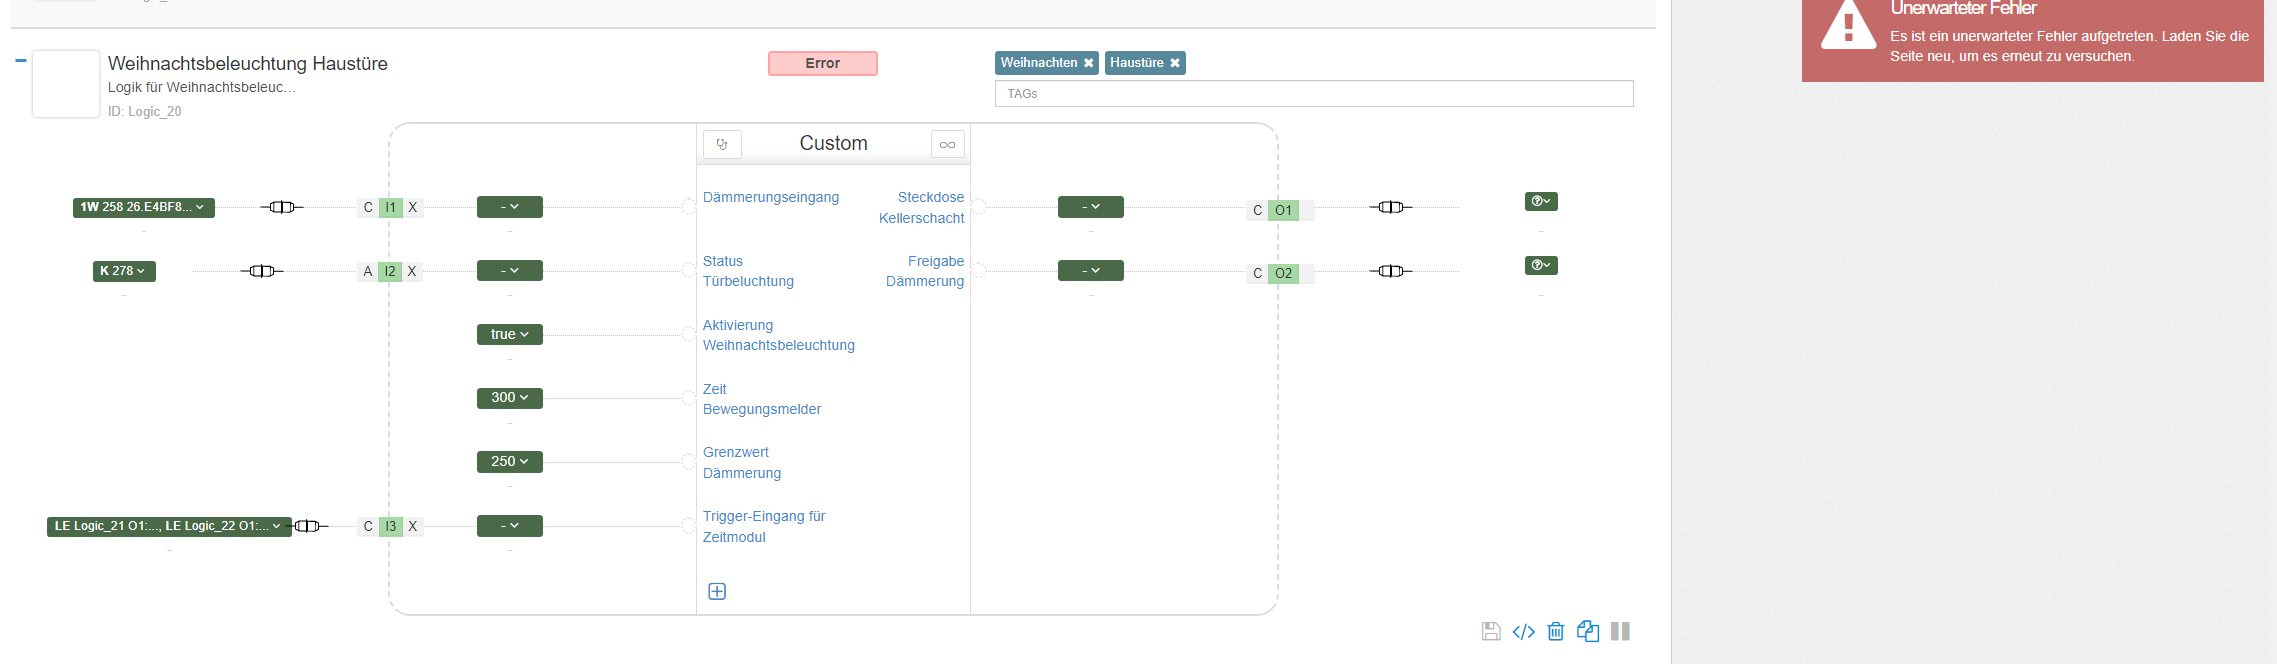The height and width of the screenshot is (664, 2277).
Task: Open the 1W 258 26.E4BF8 source dropdown
Action: (144, 207)
